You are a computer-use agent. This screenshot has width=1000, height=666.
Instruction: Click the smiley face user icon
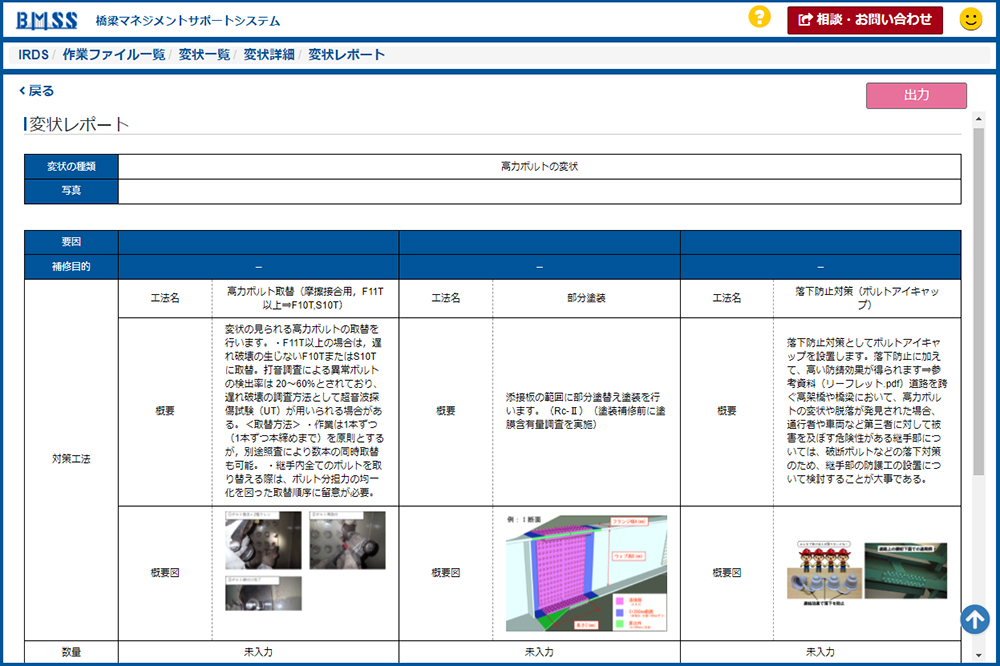click(x=970, y=19)
